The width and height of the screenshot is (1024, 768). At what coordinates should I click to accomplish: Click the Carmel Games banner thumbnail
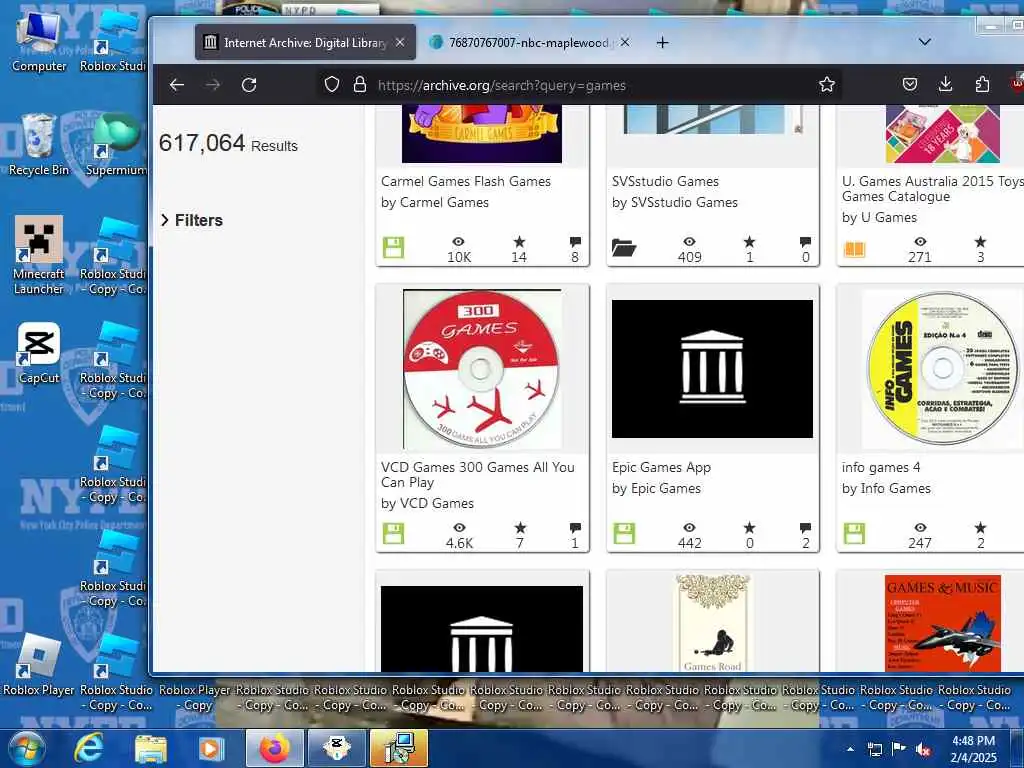click(482, 134)
